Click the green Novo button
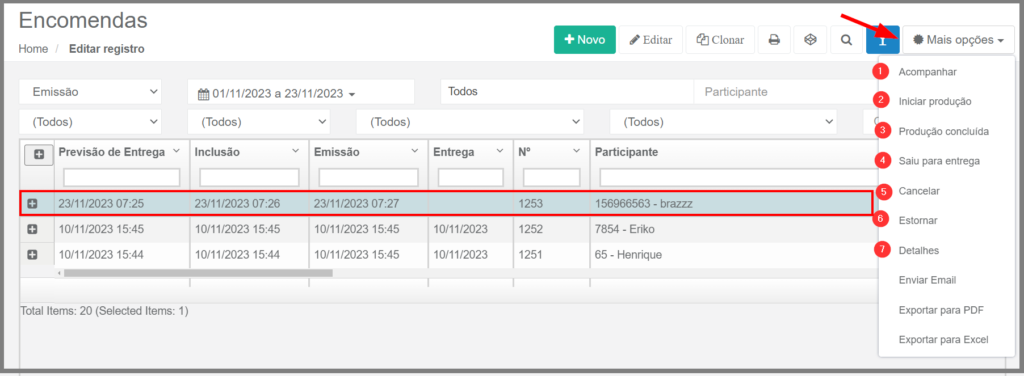Image resolution: width=1024 pixels, height=376 pixels. pos(584,40)
